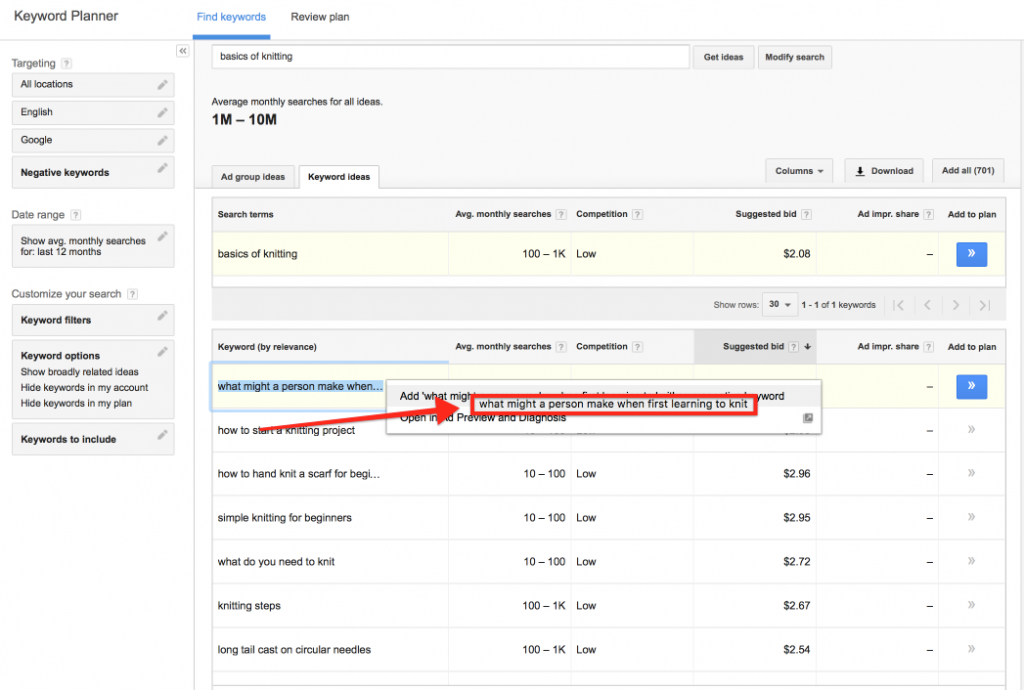Edit English language pencil icon
This screenshot has height=690, width=1024.
162,112
